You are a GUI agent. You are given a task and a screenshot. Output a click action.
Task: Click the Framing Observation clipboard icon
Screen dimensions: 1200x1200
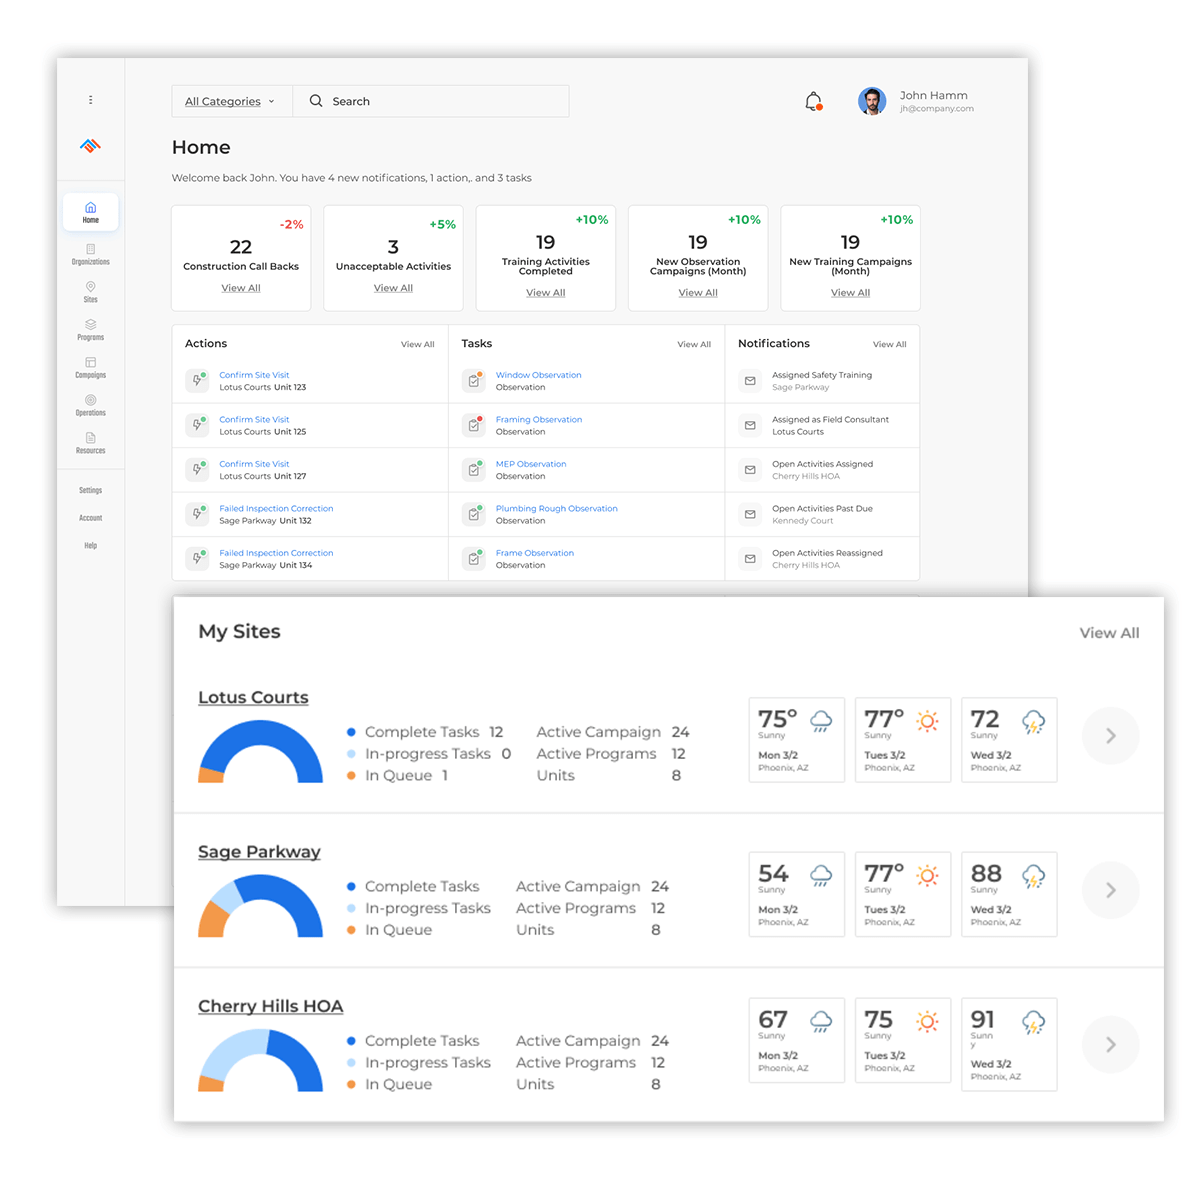(x=474, y=425)
